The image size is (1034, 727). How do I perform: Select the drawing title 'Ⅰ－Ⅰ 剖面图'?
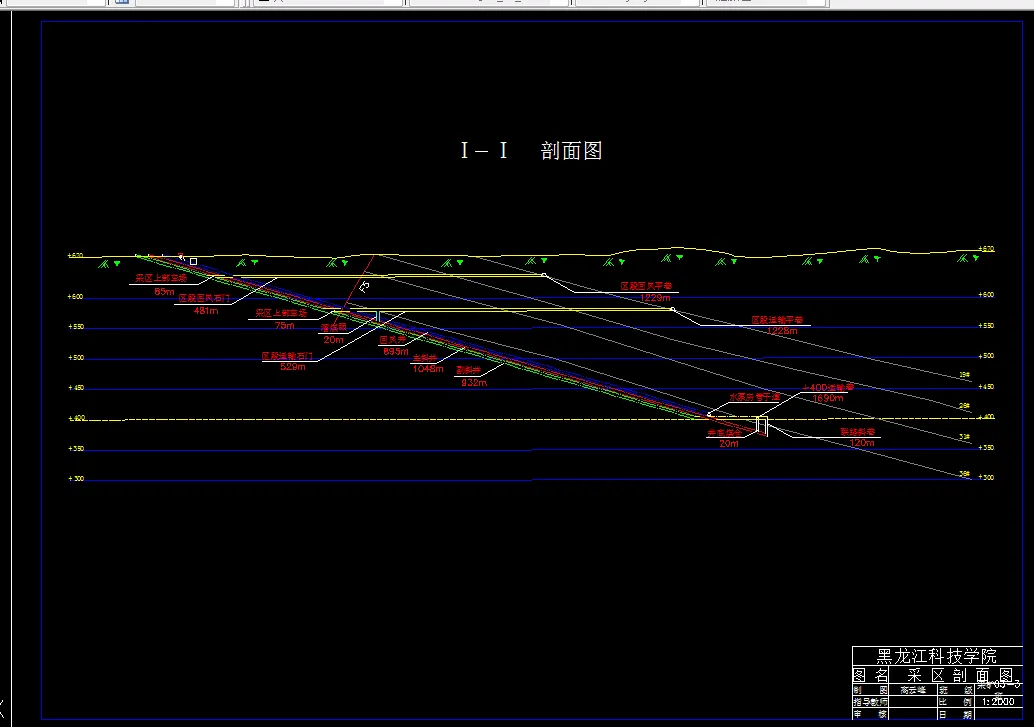(x=532, y=150)
